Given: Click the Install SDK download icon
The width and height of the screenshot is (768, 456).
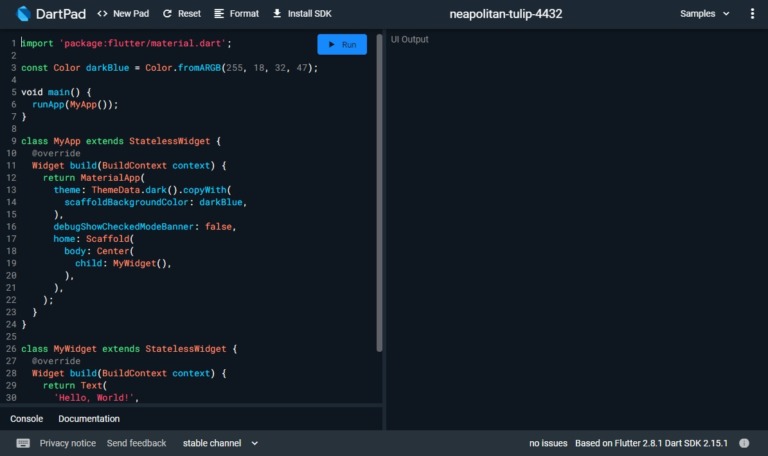Looking at the screenshot, I should (277, 14).
